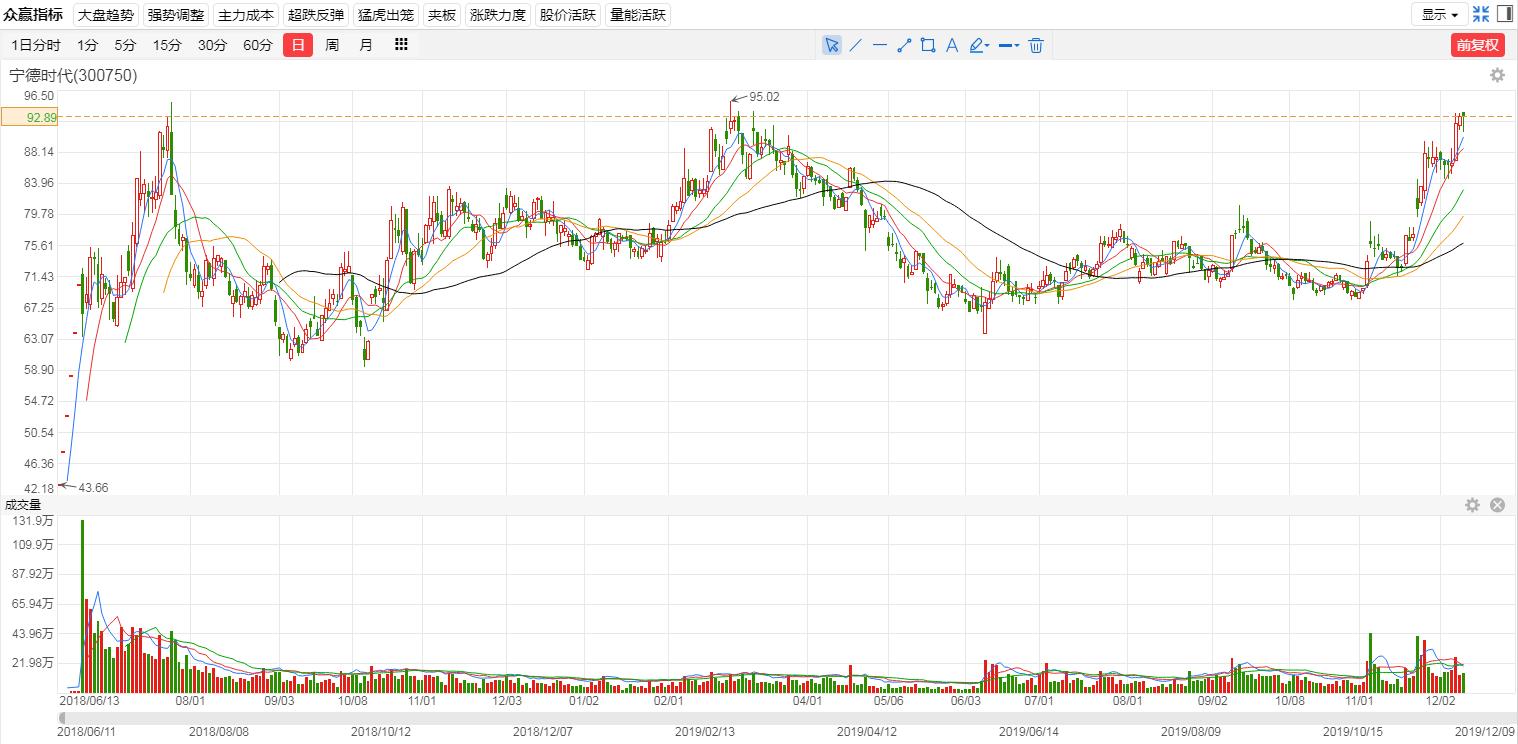
Task: Select the text annotation tool (A)
Action: pos(952,45)
